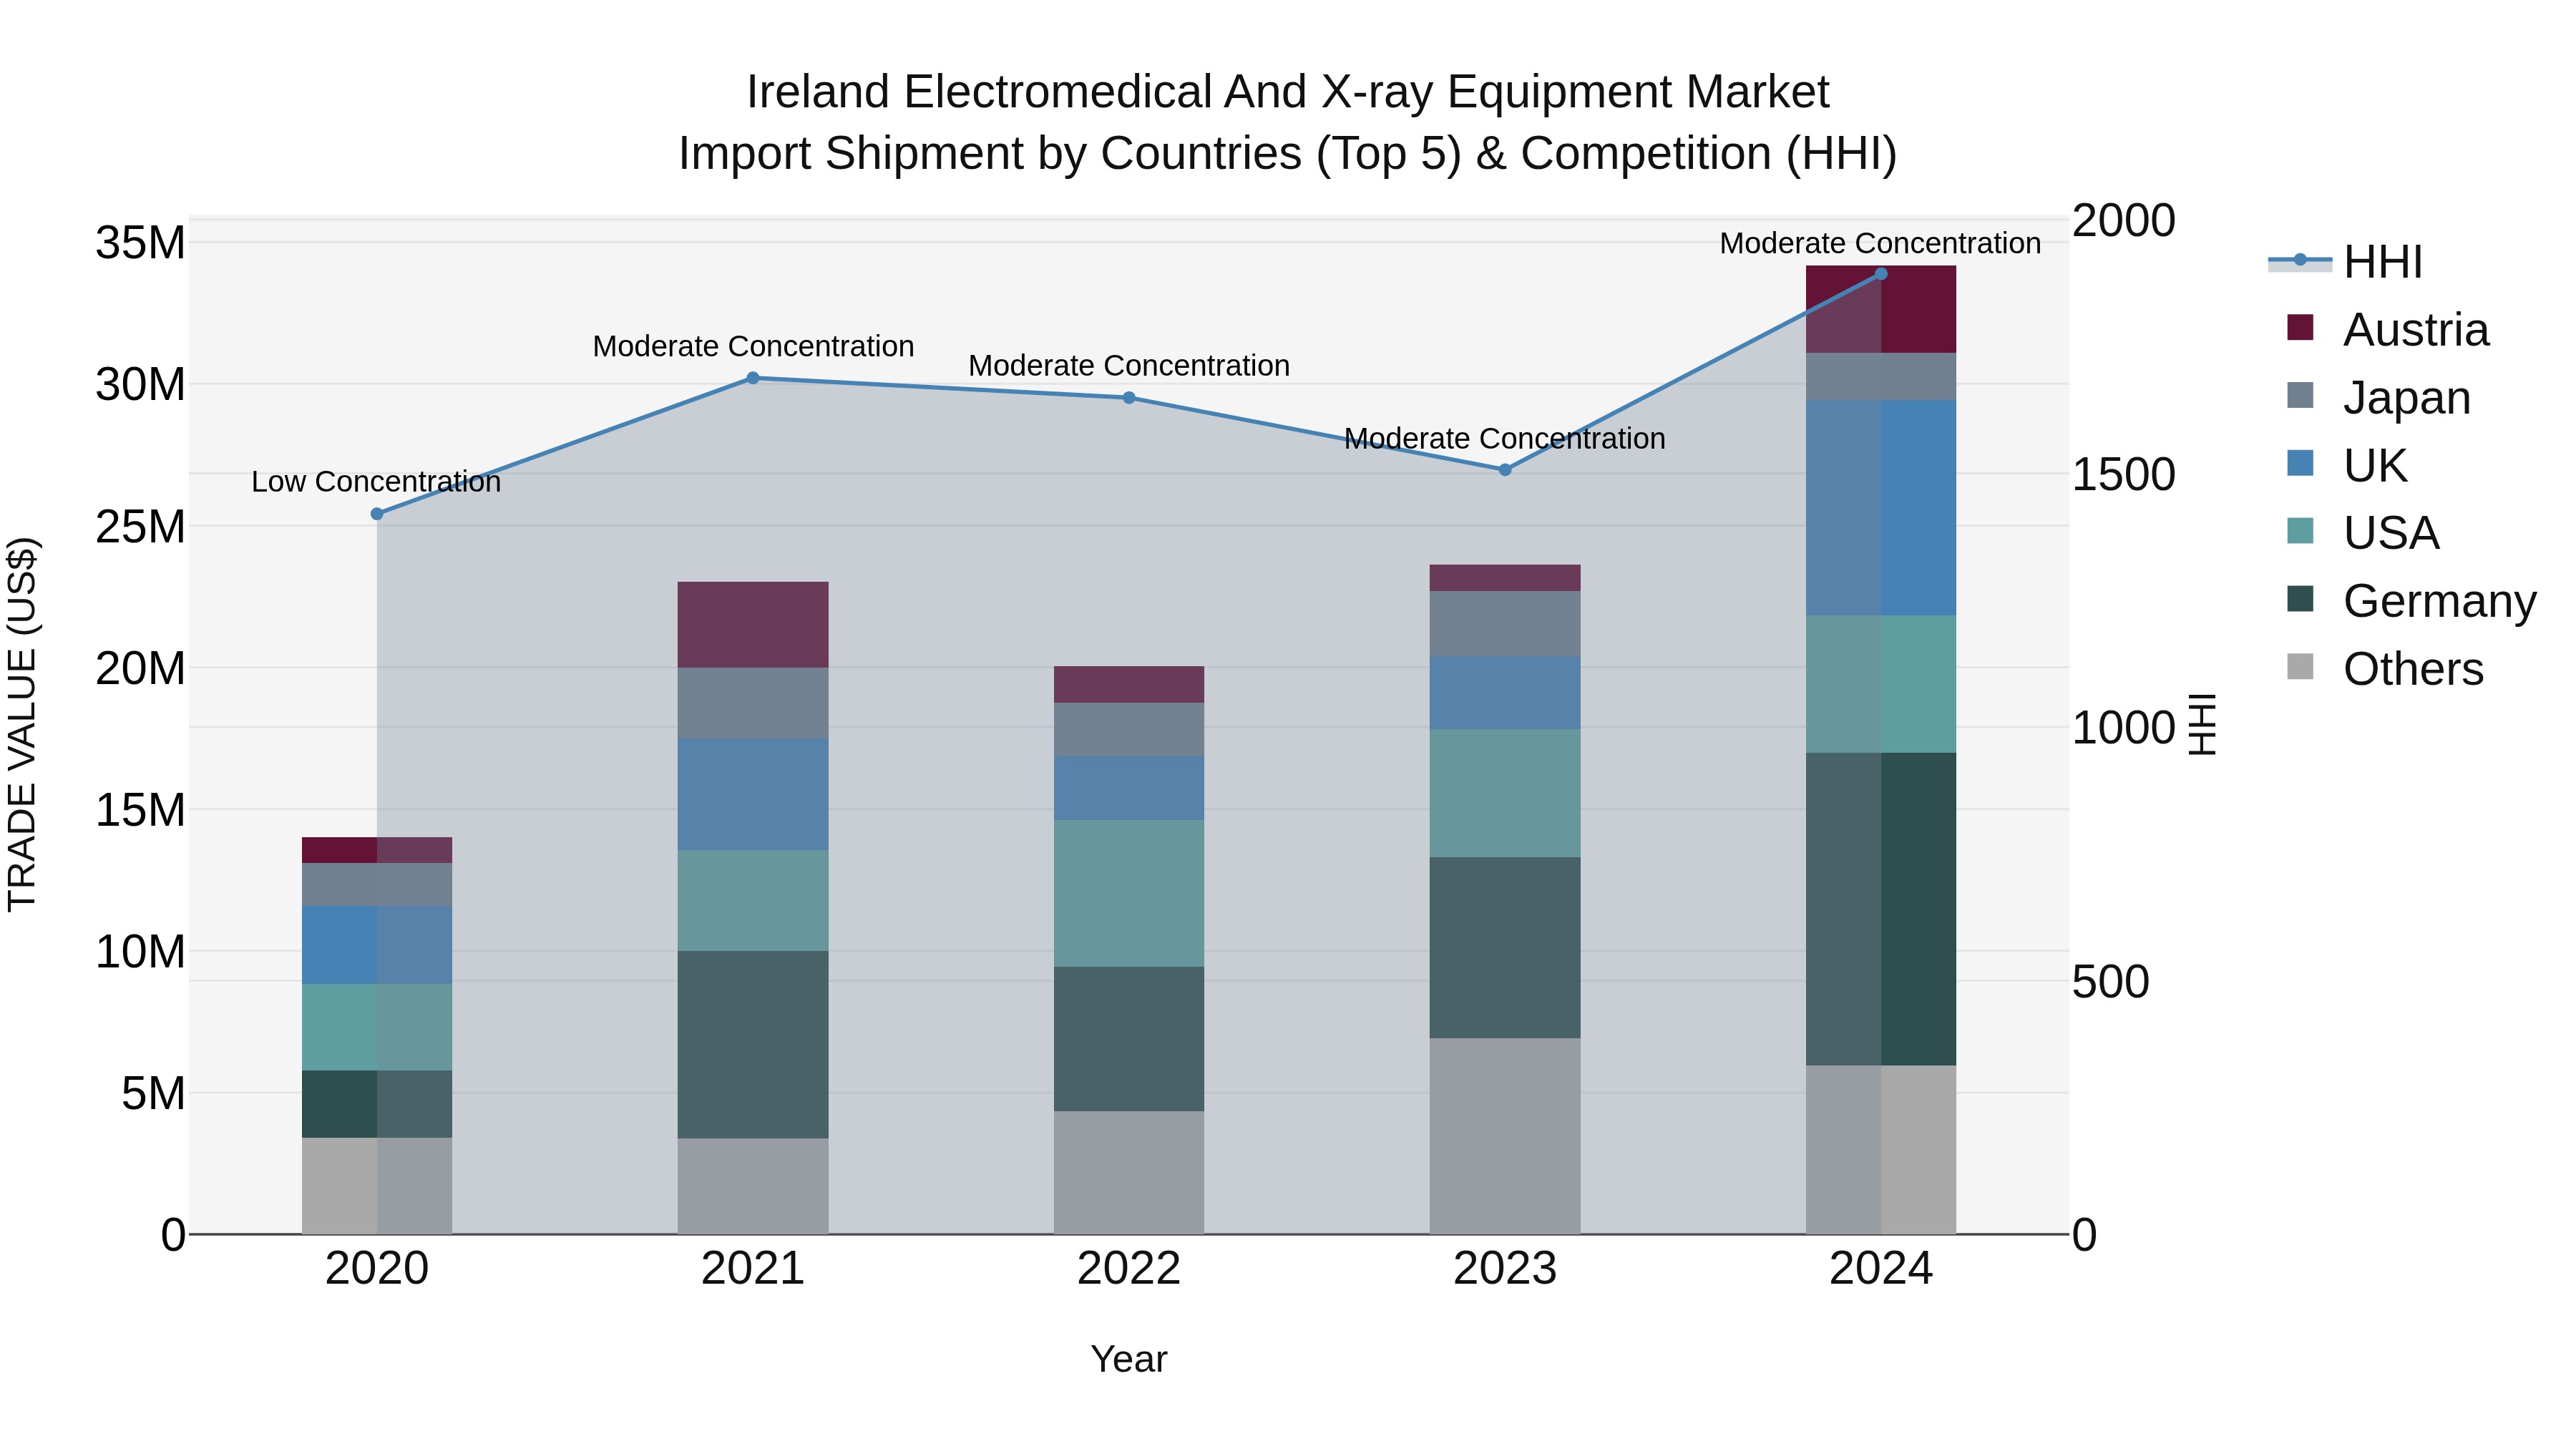Click the Low Concentration annotation
2576x1449 pixels.
point(376,482)
